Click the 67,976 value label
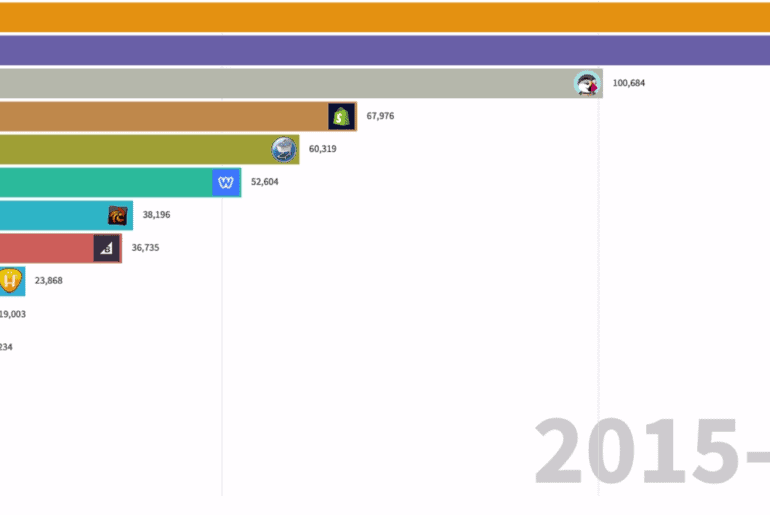This screenshot has height=515, width=770. (380, 116)
